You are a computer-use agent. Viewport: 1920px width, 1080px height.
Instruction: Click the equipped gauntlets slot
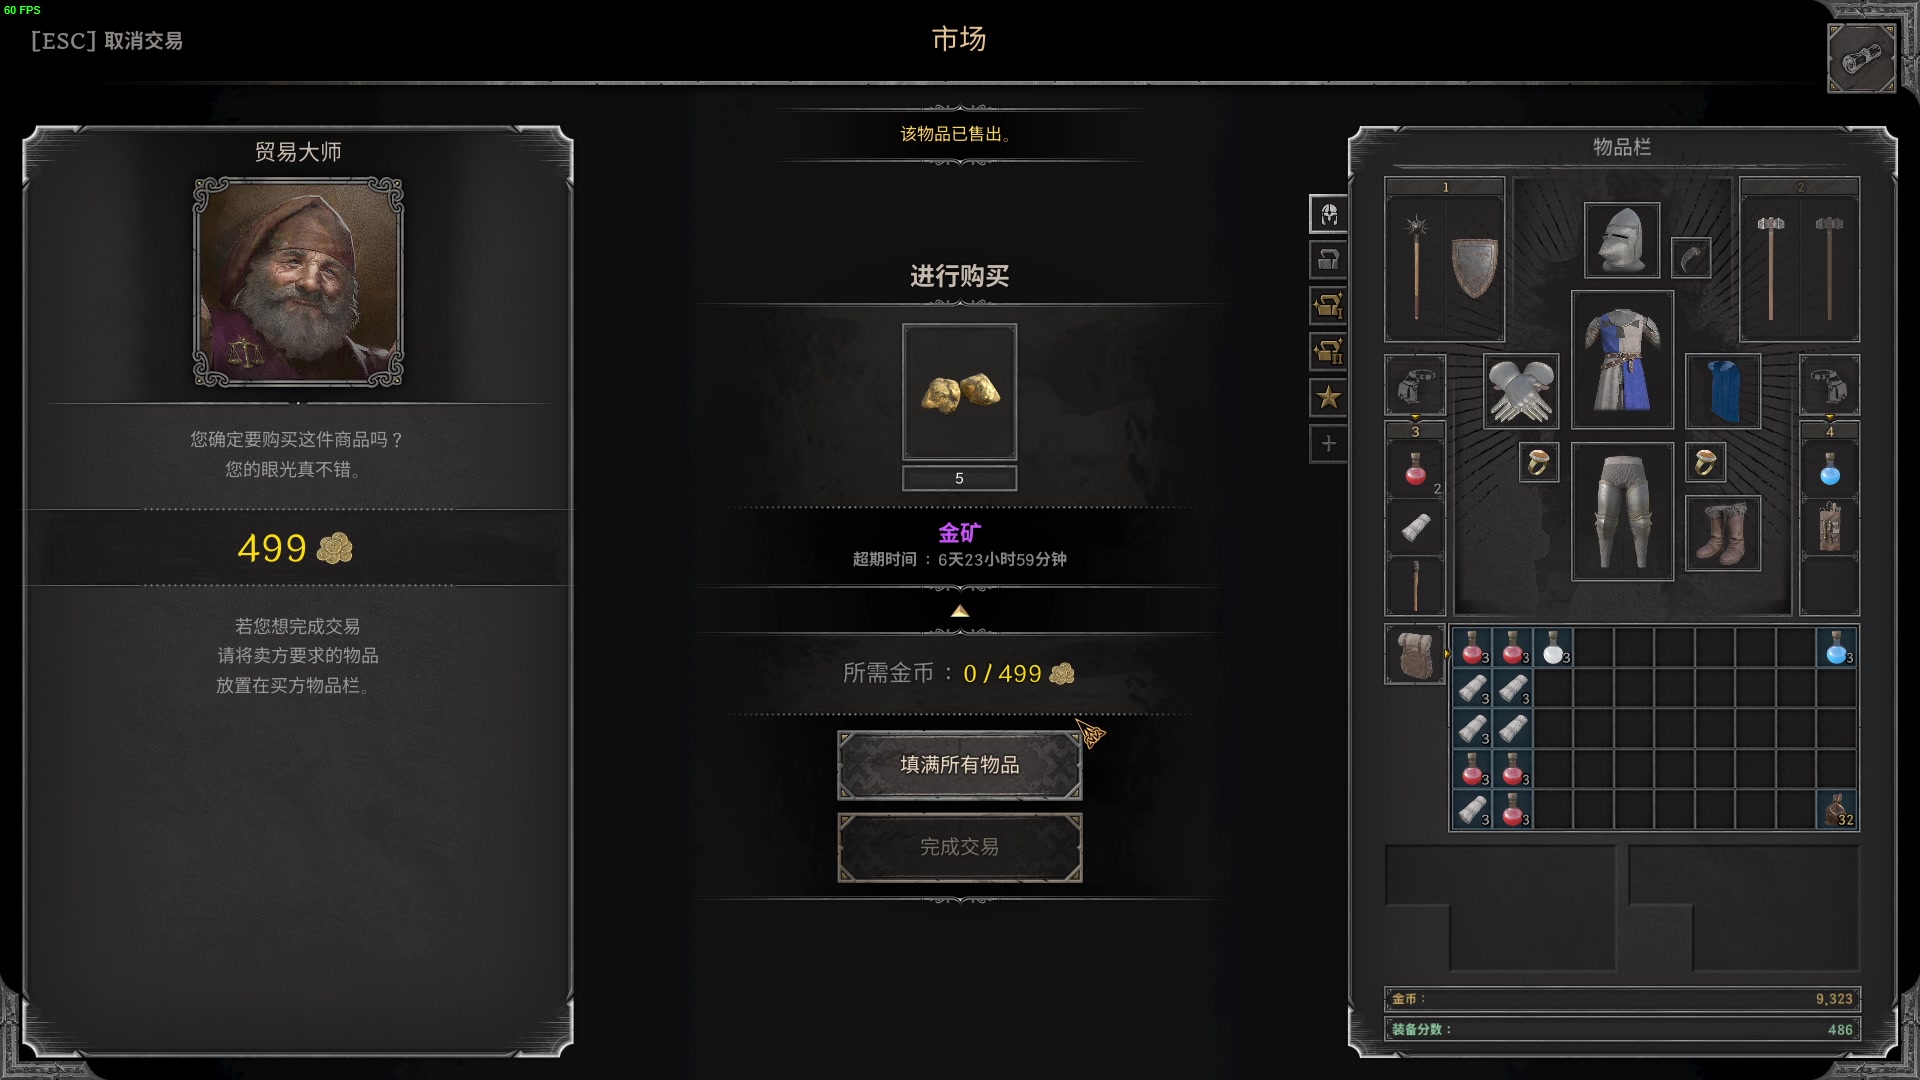1520,391
